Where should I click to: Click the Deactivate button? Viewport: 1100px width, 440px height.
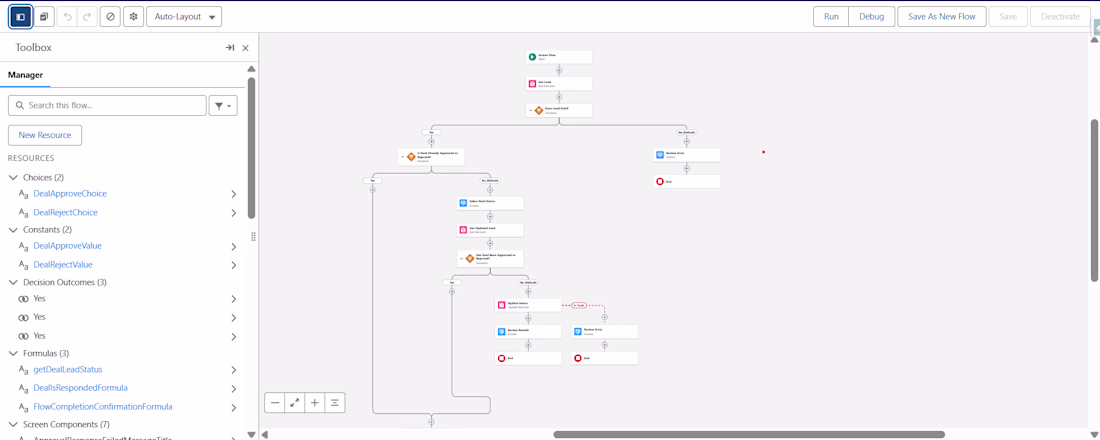(1060, 16)
